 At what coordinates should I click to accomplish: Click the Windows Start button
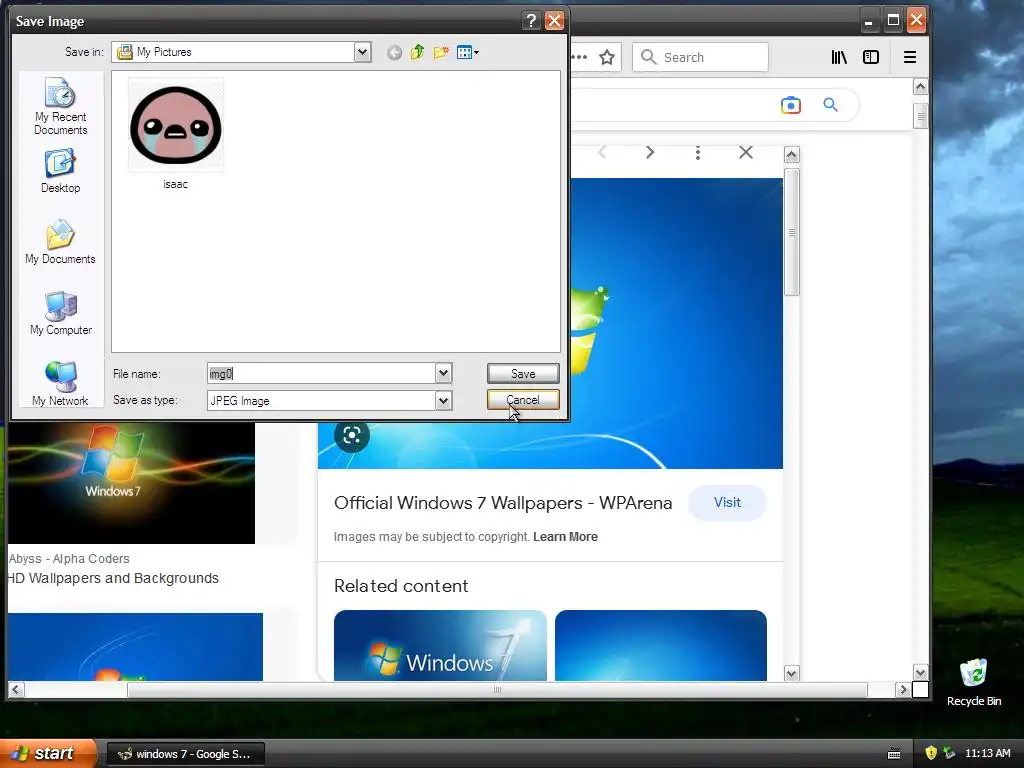click(47, 754)
